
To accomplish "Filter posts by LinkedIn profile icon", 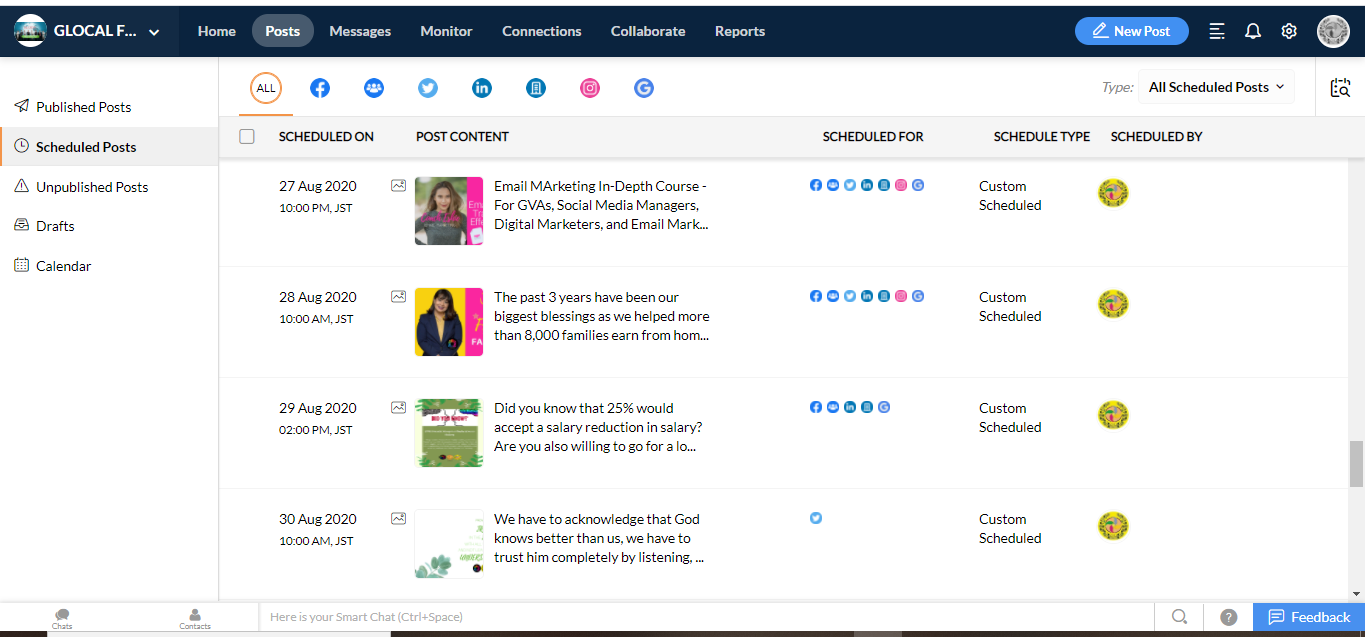I will 482,88.
